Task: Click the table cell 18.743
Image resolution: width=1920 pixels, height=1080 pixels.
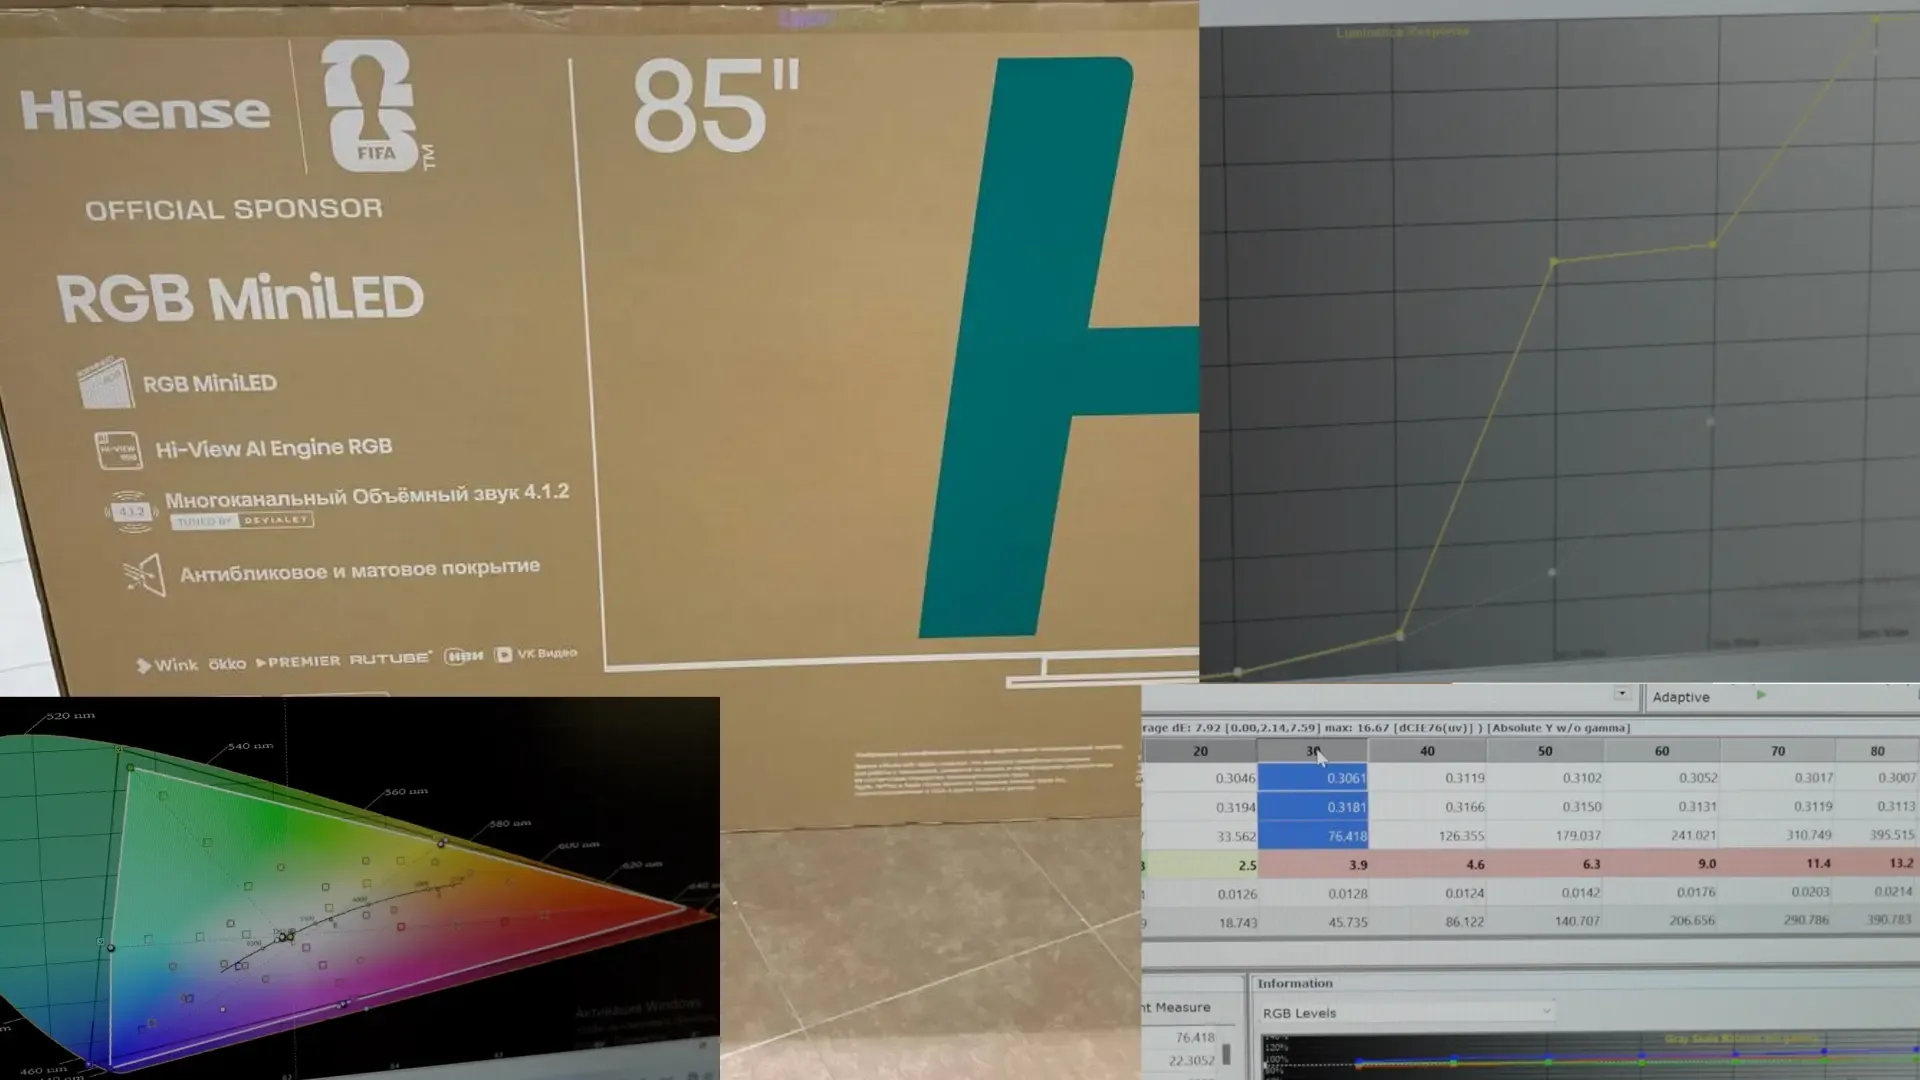Action: point(1200,923)
